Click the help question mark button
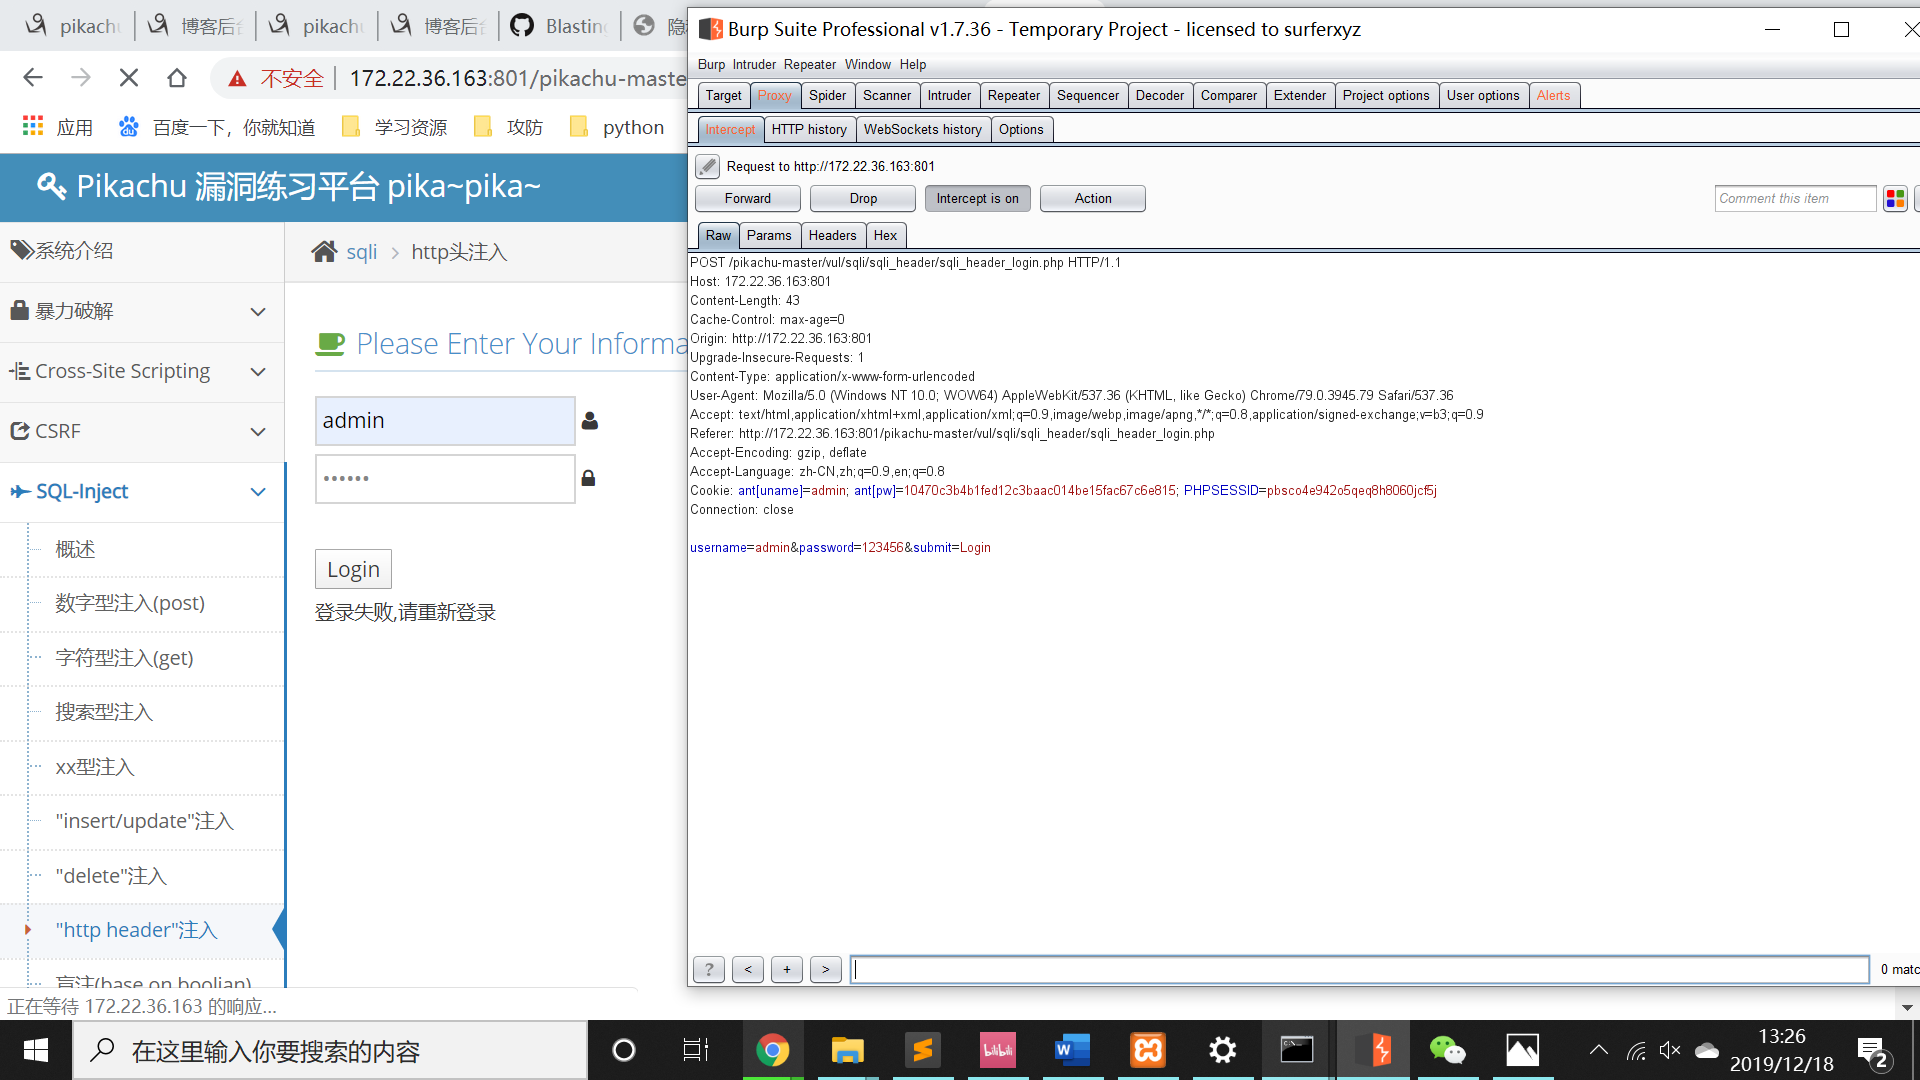The image size is (1920, 1080). 709,969
